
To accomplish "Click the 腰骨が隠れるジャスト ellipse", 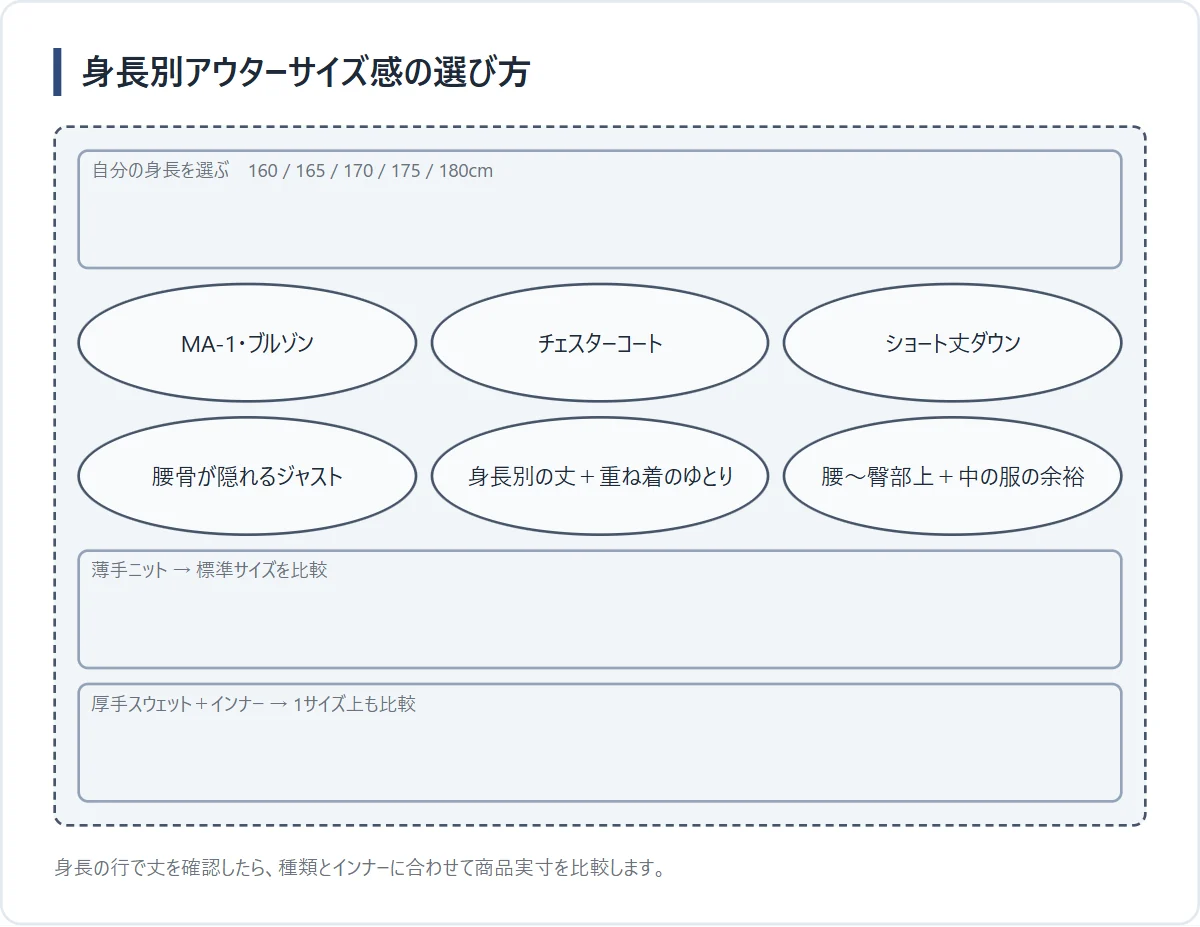I will [x=247, y=476].
